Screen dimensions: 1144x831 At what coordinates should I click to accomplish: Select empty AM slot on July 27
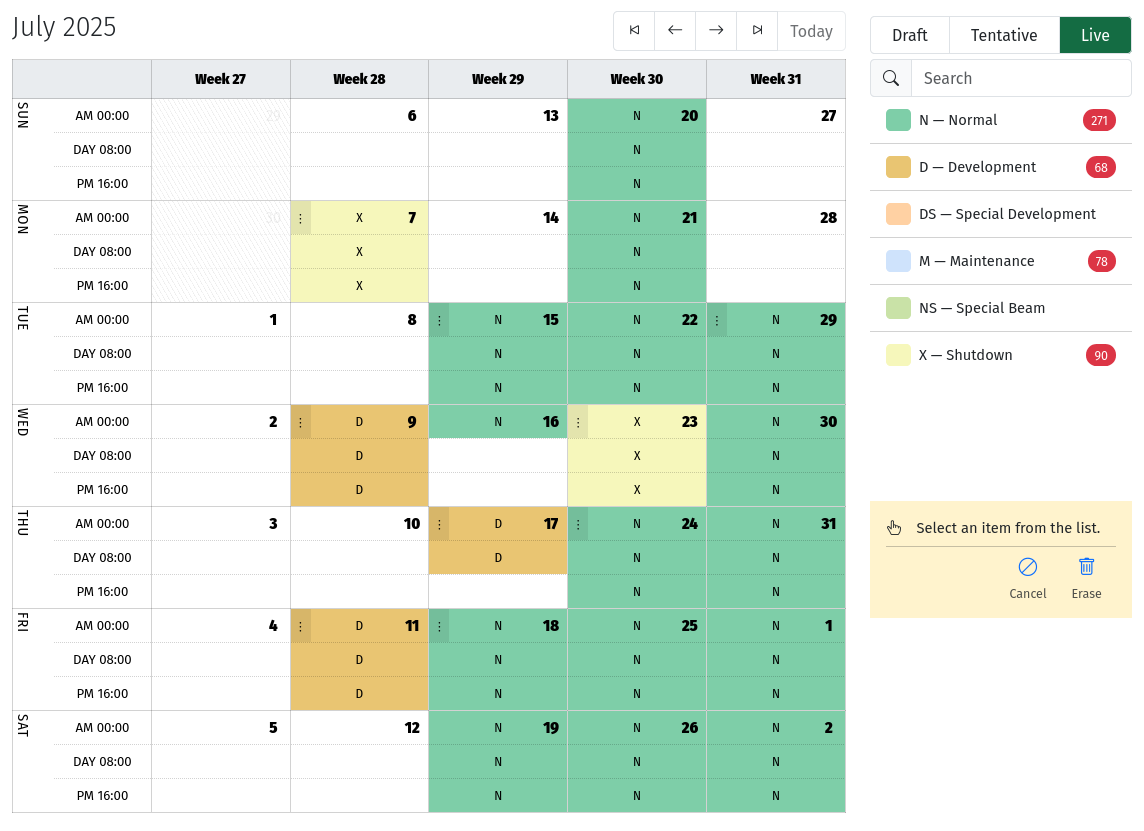coord(776,116)
